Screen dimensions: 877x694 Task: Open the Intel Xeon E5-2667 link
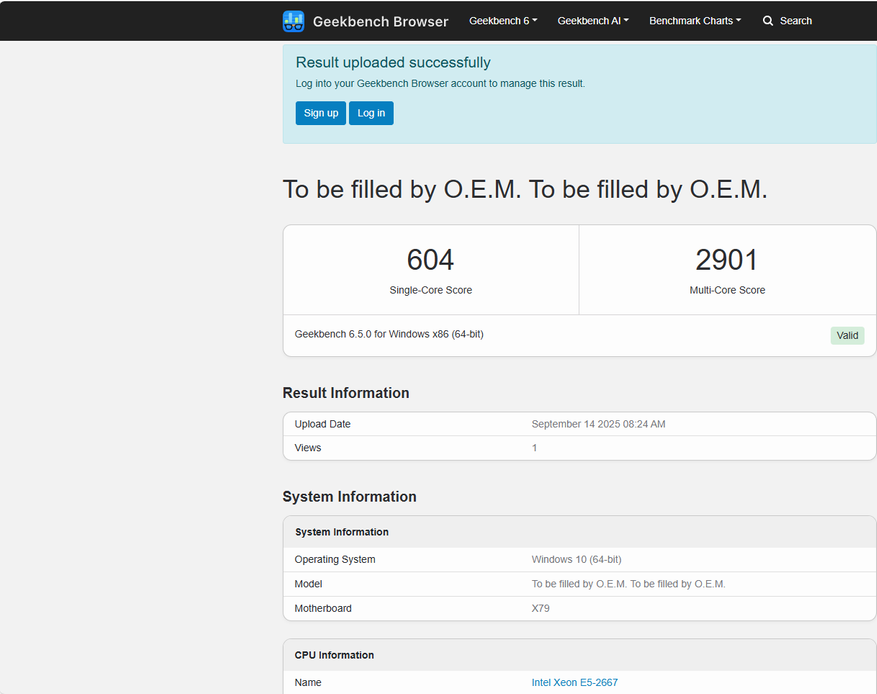(574, 682)
